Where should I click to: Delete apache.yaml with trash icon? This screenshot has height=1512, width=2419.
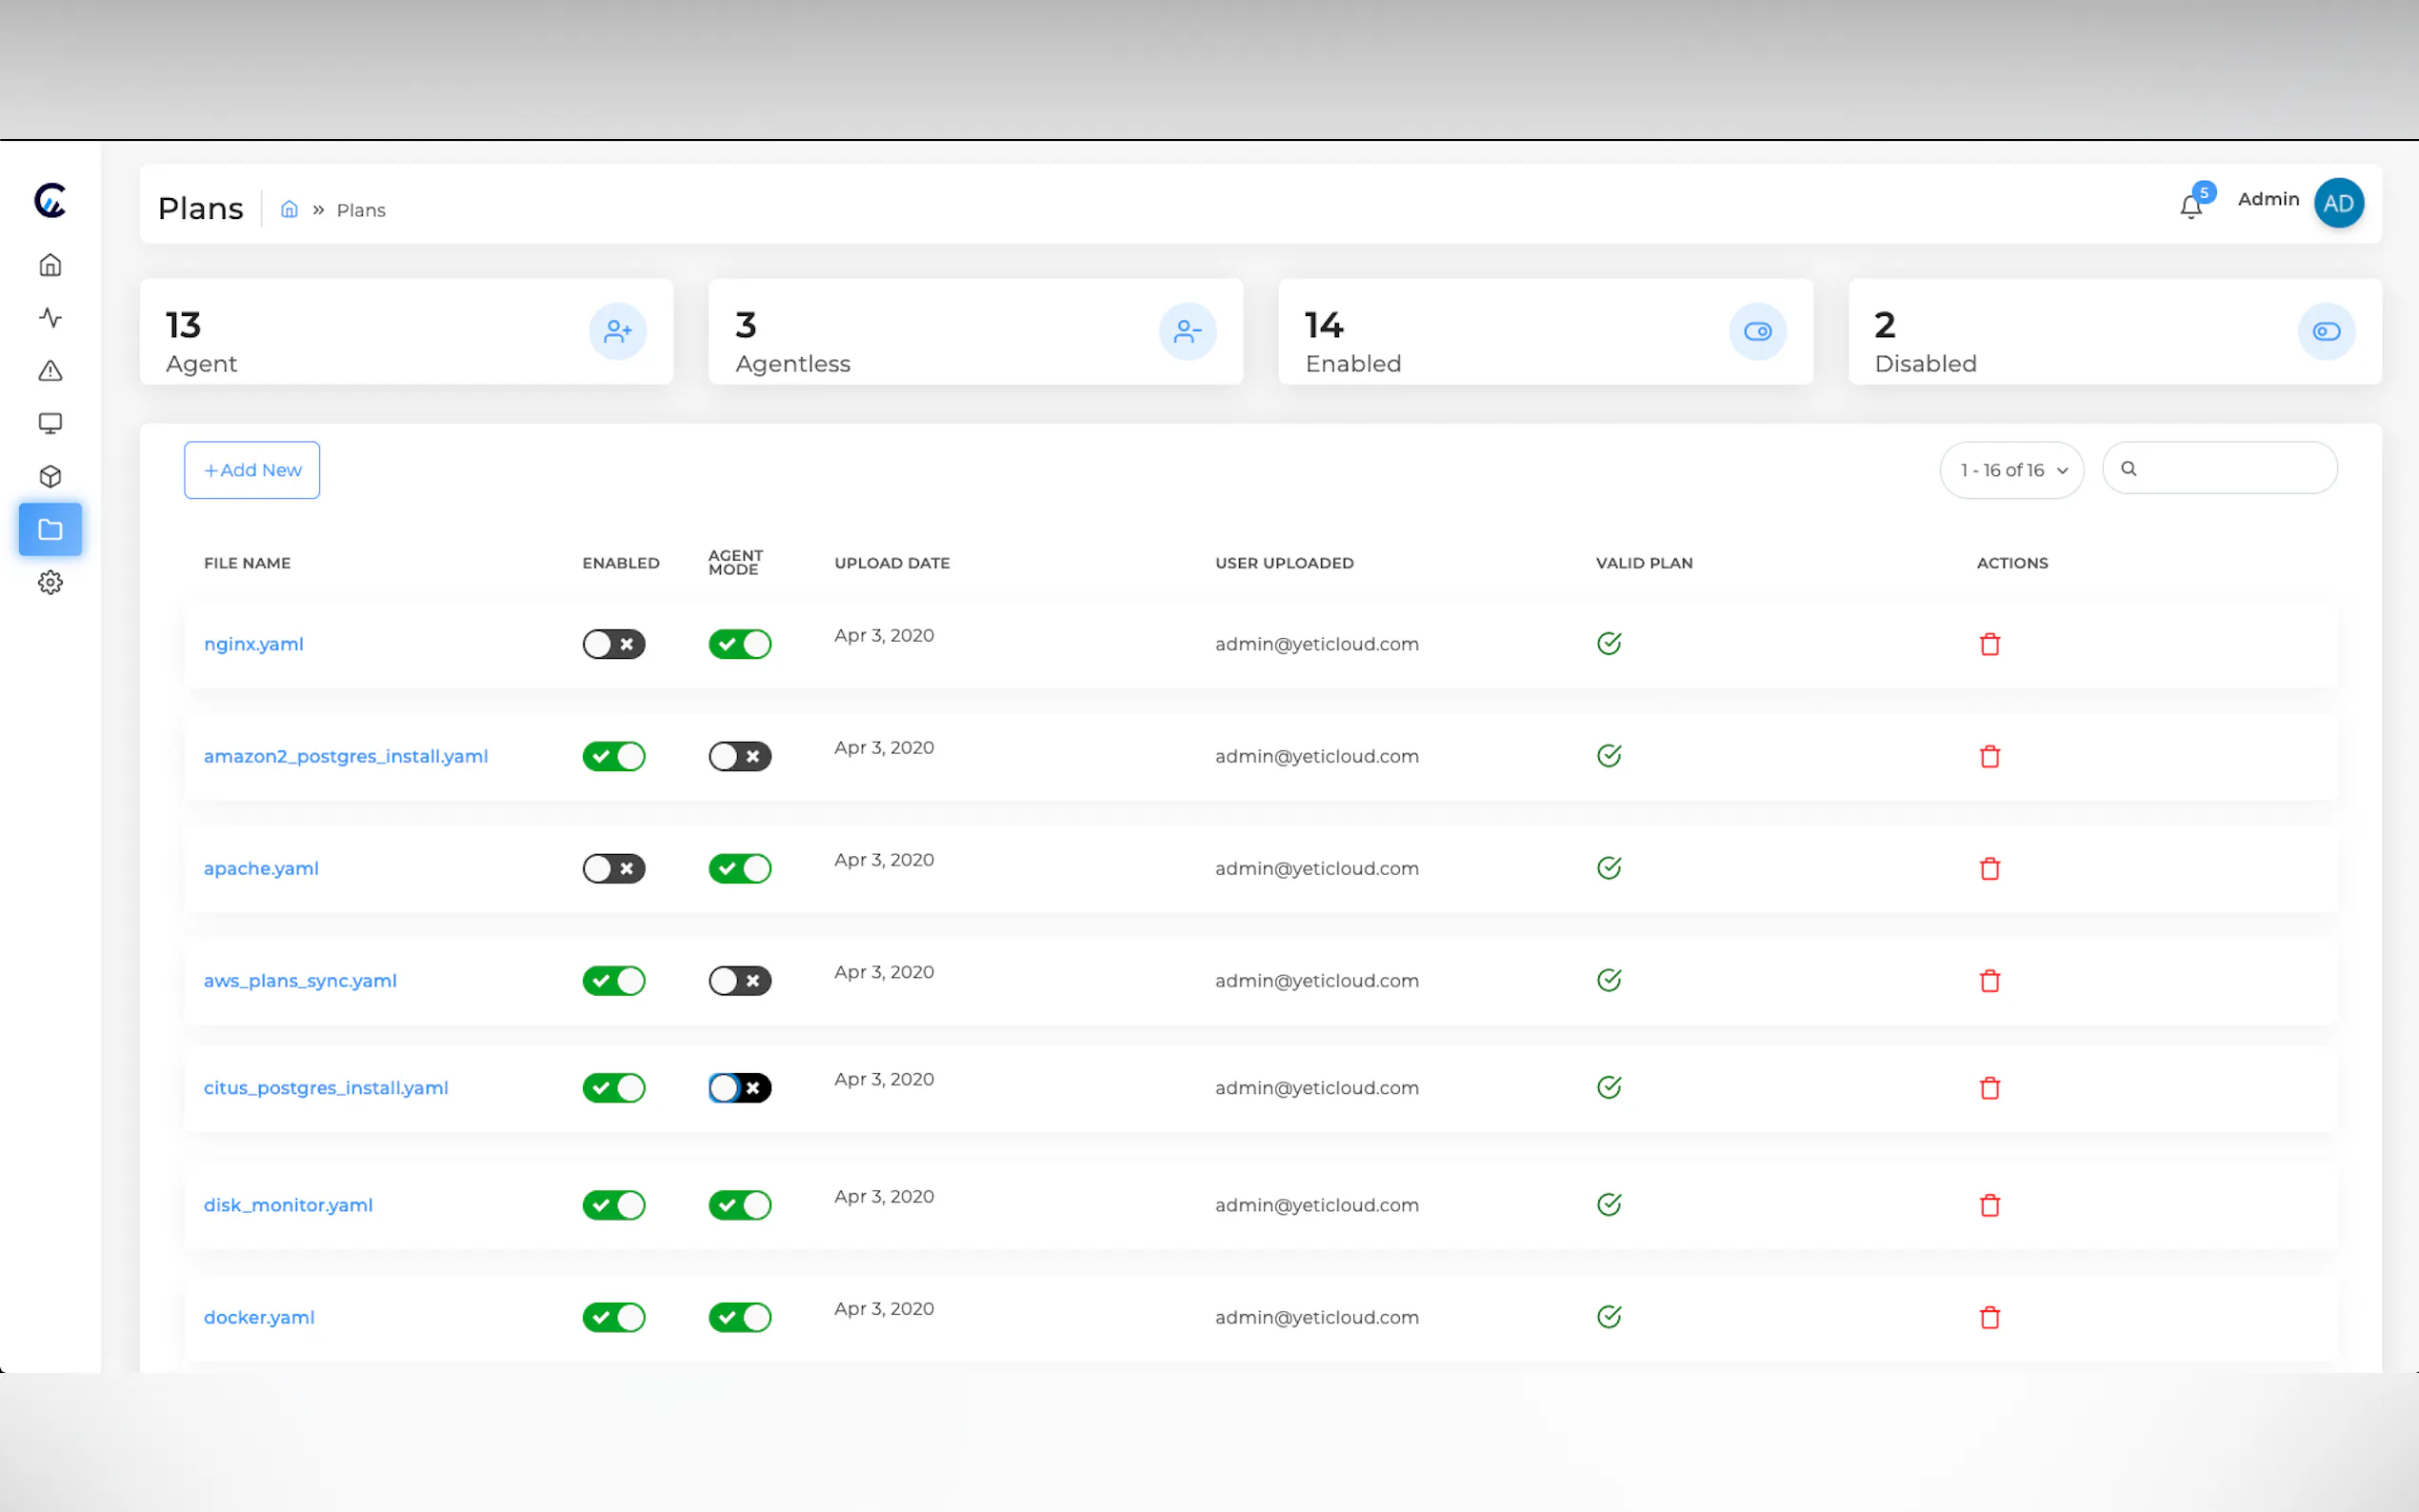tap(1990, 868)
